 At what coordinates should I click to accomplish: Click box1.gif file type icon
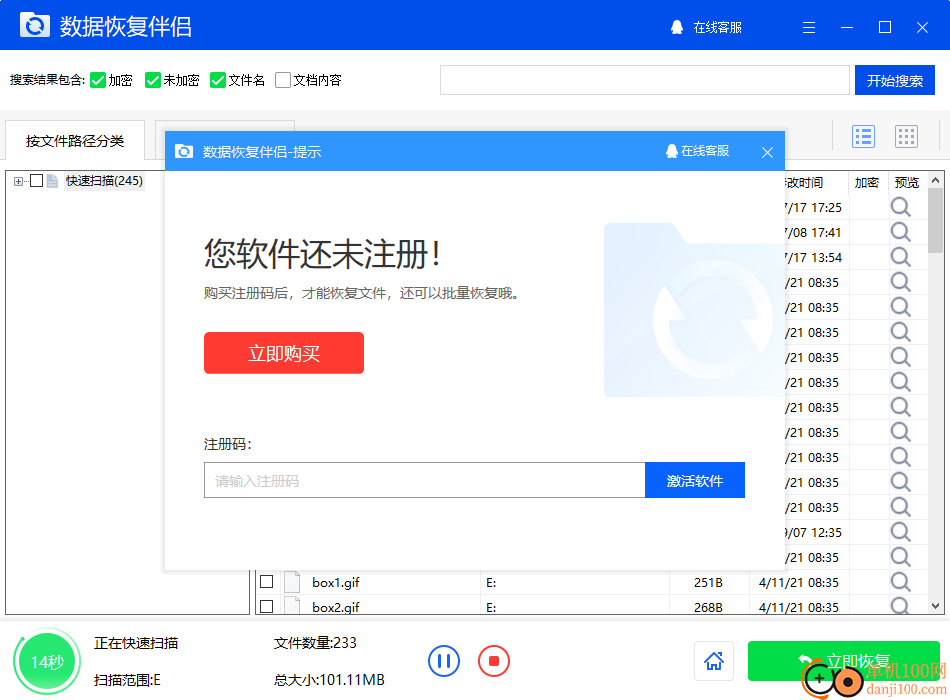[293, 582]
